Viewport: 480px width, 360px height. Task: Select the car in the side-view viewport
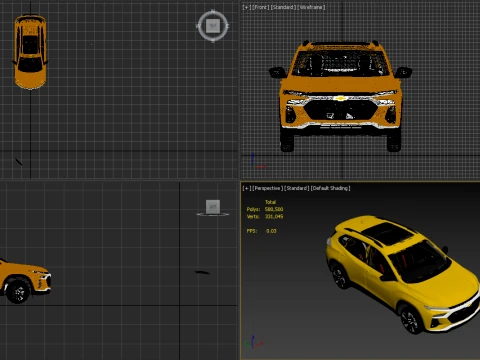[x=24, y=281]
